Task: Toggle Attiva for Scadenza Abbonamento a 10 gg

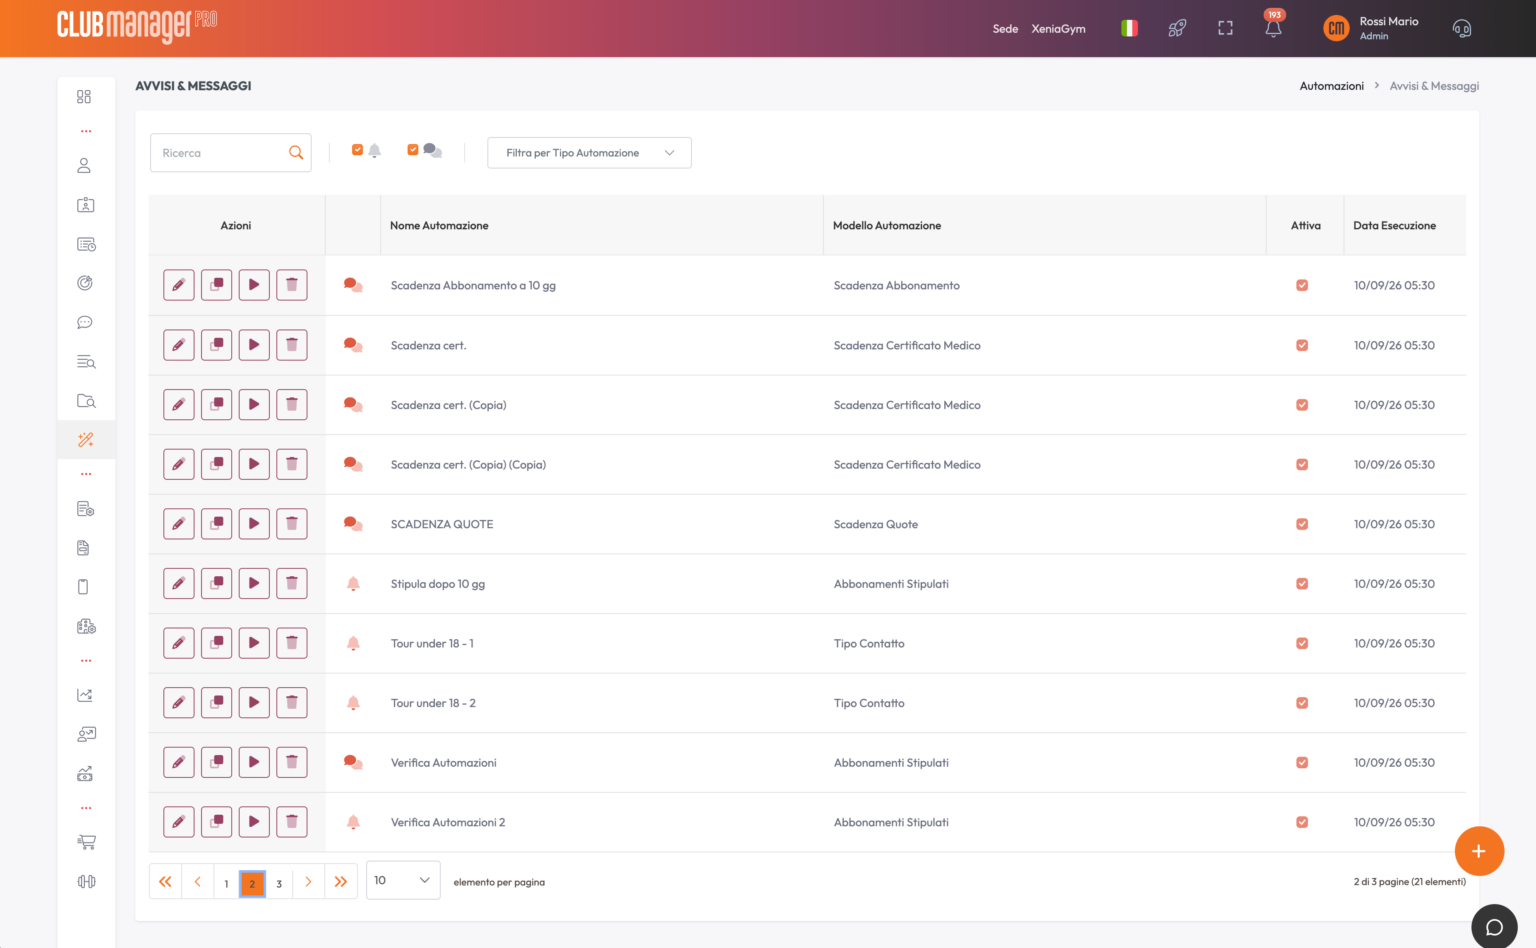Action: (x=1302, y=285)
